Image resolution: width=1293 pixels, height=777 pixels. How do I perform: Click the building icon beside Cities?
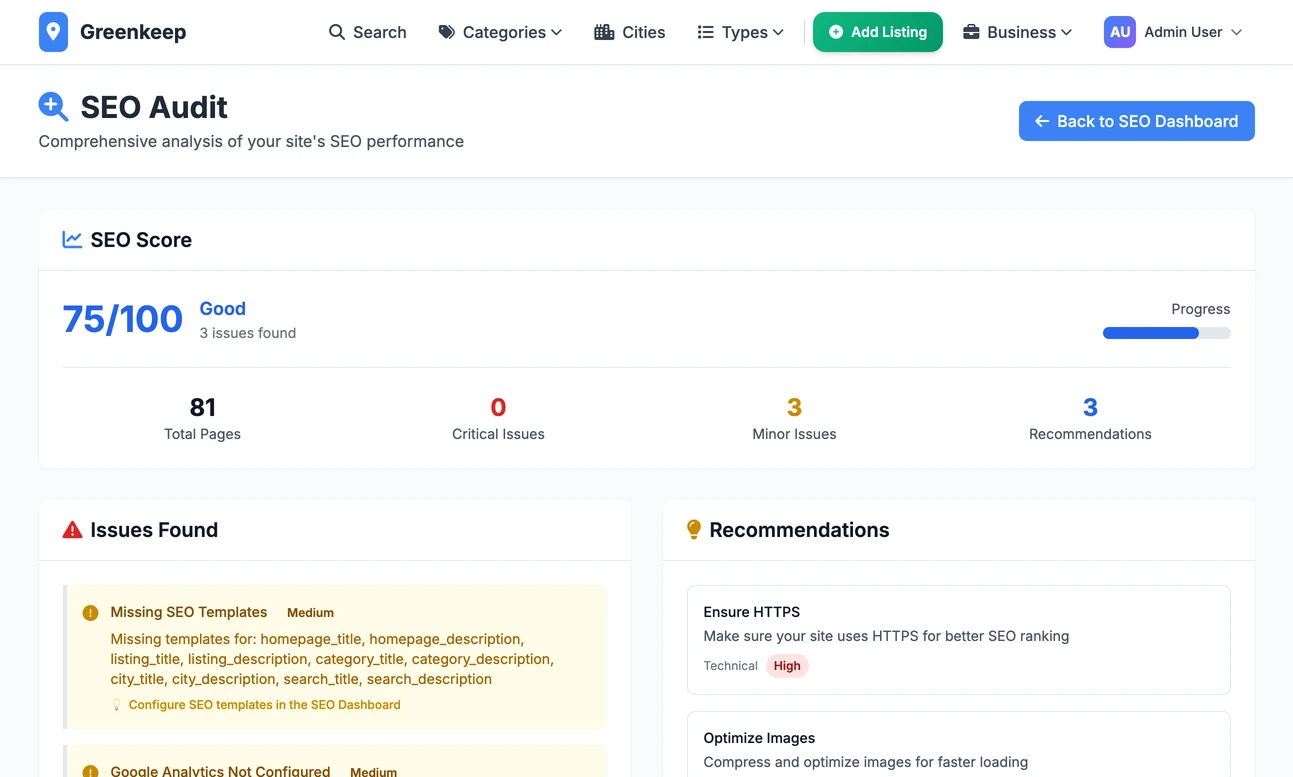point(604,32)
